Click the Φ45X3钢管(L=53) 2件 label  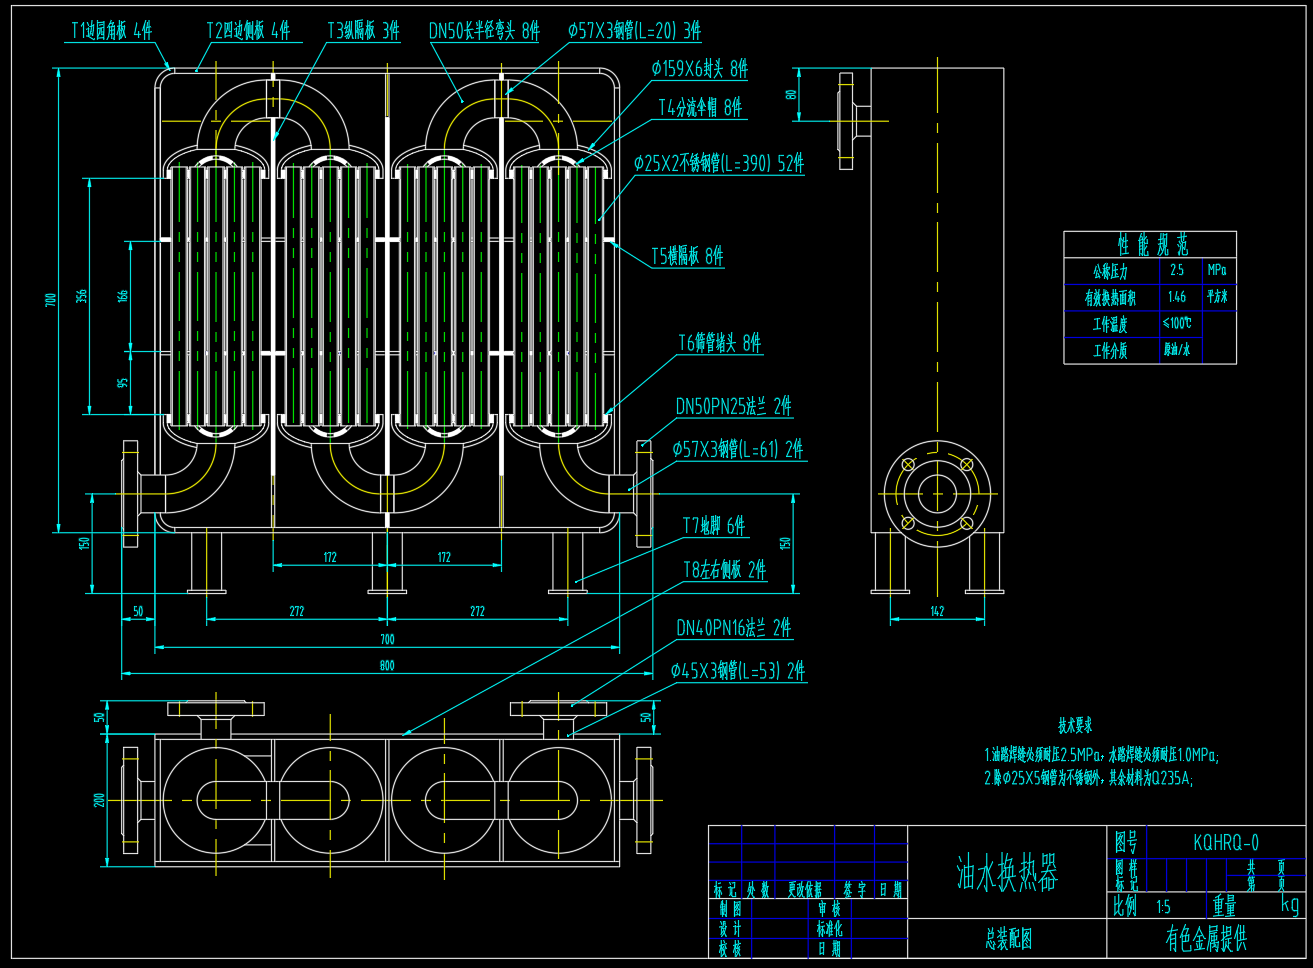point(738,671)
